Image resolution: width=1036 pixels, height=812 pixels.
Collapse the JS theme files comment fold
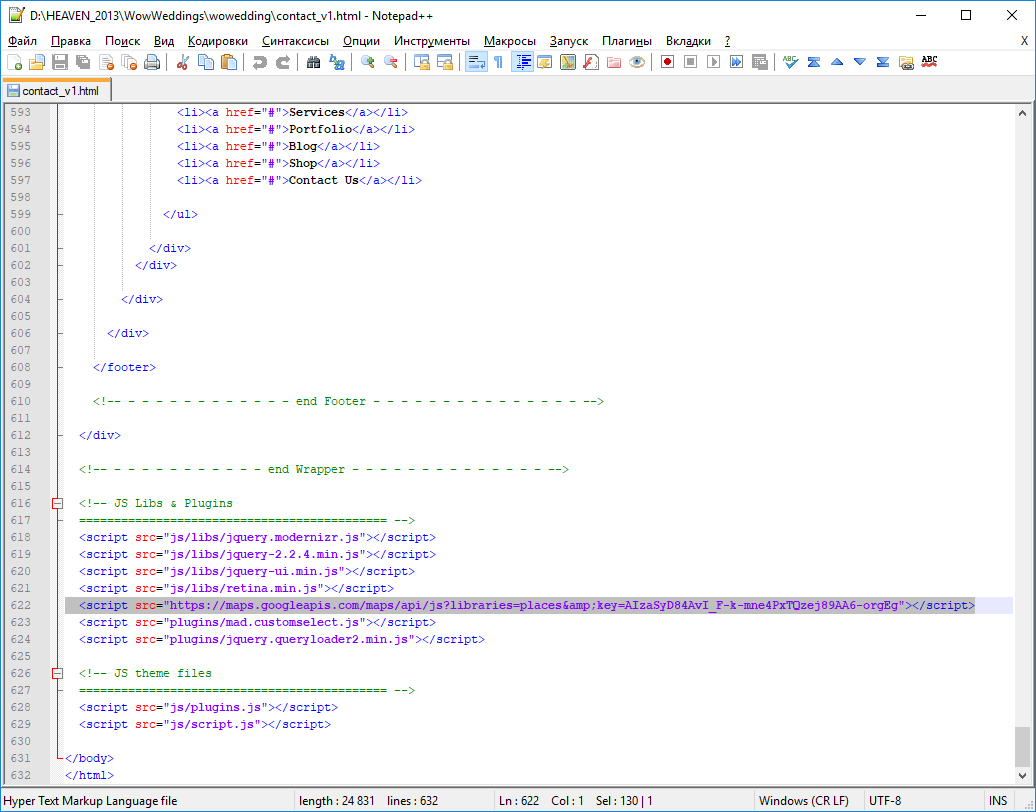tap(58, 674)
